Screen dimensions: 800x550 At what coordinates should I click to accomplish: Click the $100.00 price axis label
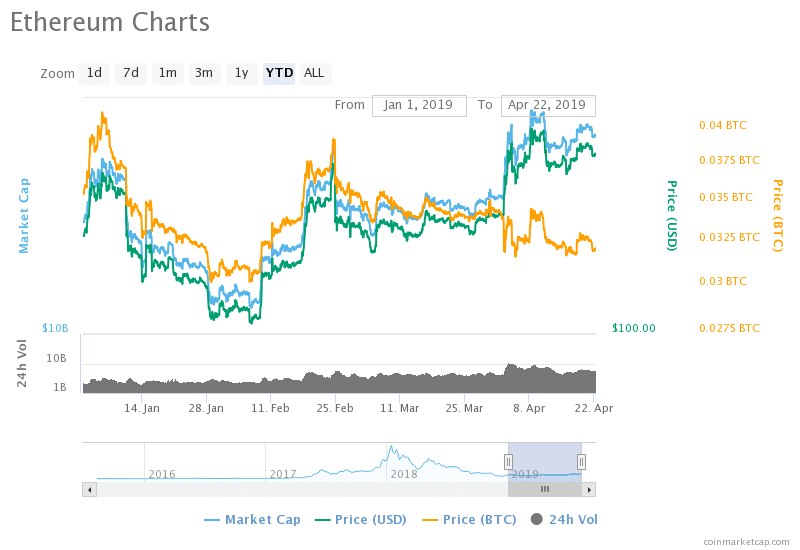(x=634, y=328)
